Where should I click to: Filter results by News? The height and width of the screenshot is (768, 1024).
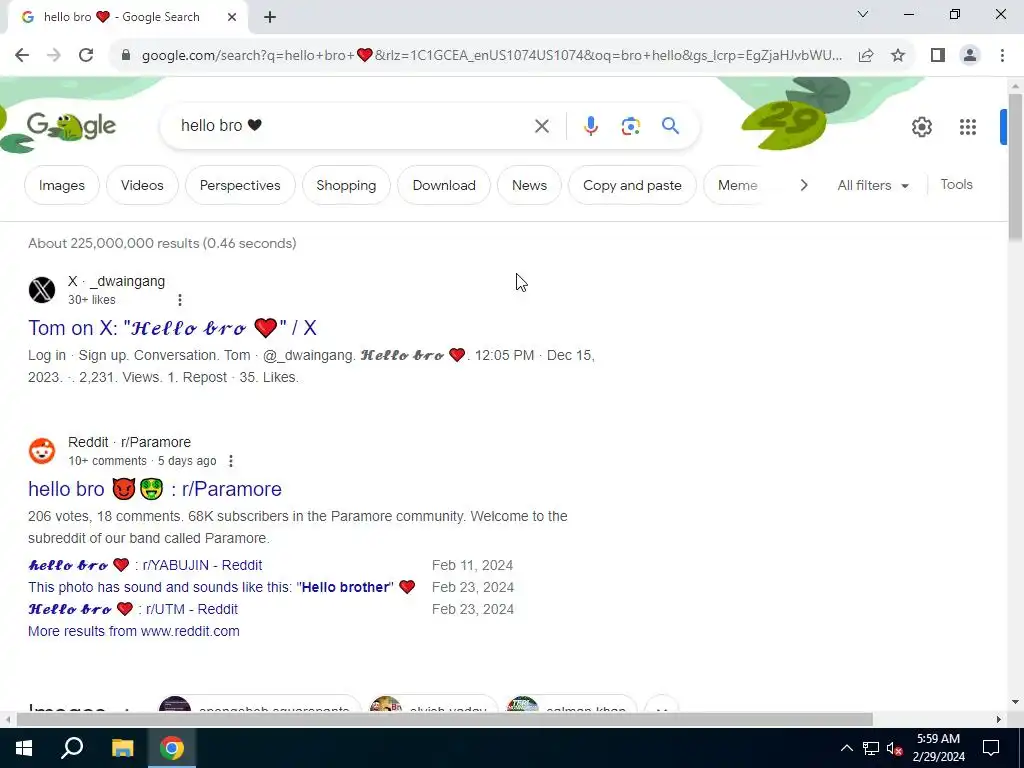tap(530, 185)
